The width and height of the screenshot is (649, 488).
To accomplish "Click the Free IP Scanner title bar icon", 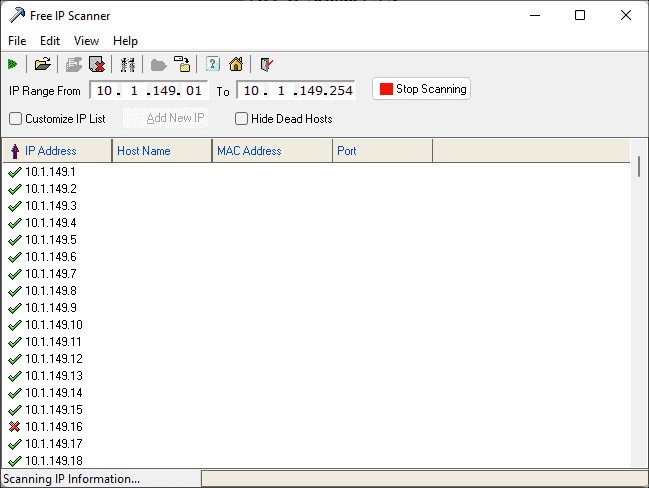I will [17, 15].
